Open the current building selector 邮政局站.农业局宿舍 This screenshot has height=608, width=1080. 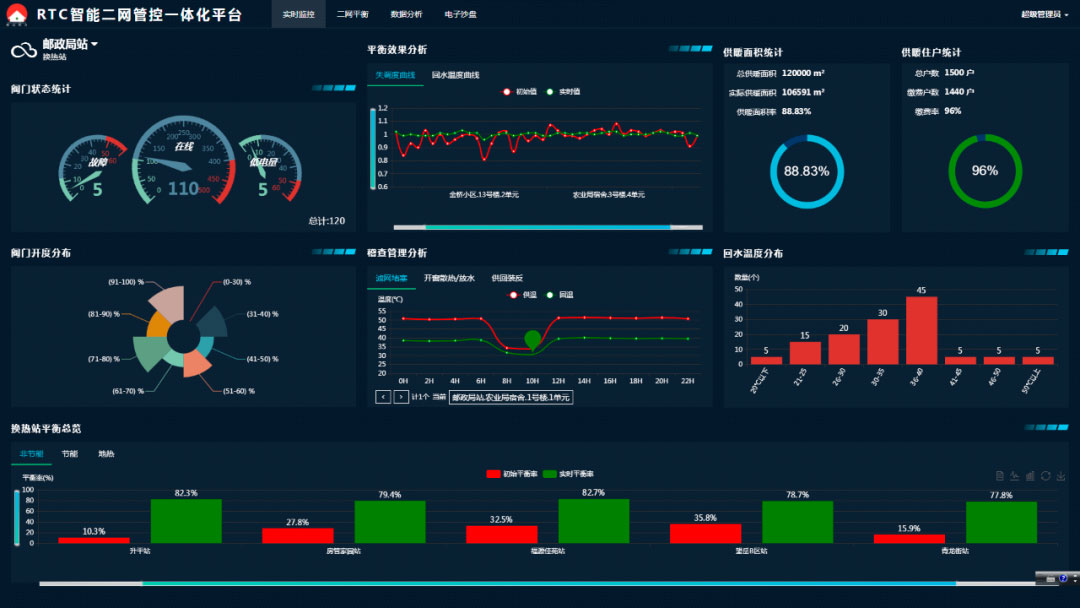510,397
